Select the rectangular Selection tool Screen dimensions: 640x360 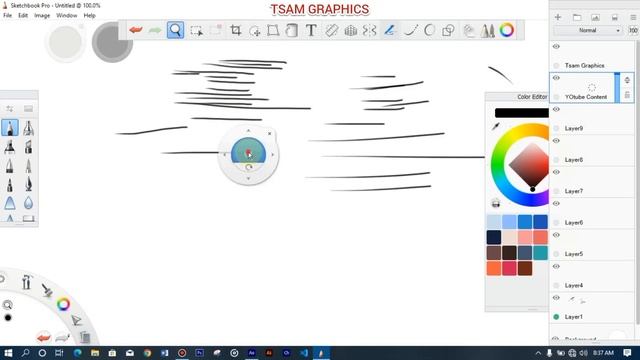coord(196,31)
